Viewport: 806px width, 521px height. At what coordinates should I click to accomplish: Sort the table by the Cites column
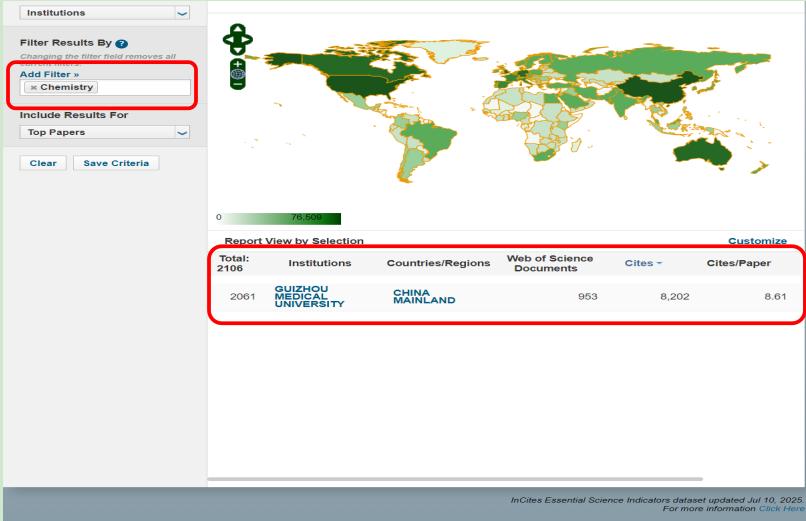click(x=643, y=263)
